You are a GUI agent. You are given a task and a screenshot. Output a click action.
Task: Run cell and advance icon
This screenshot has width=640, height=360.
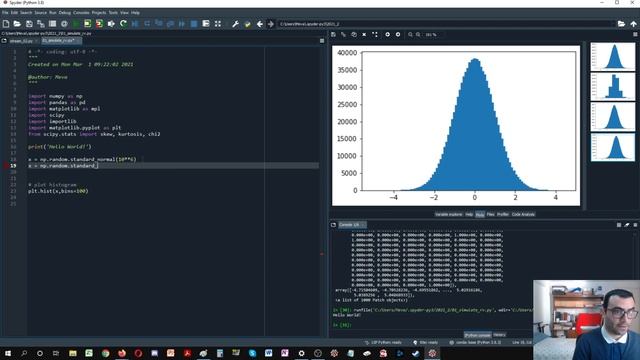(x=99, y=24)
